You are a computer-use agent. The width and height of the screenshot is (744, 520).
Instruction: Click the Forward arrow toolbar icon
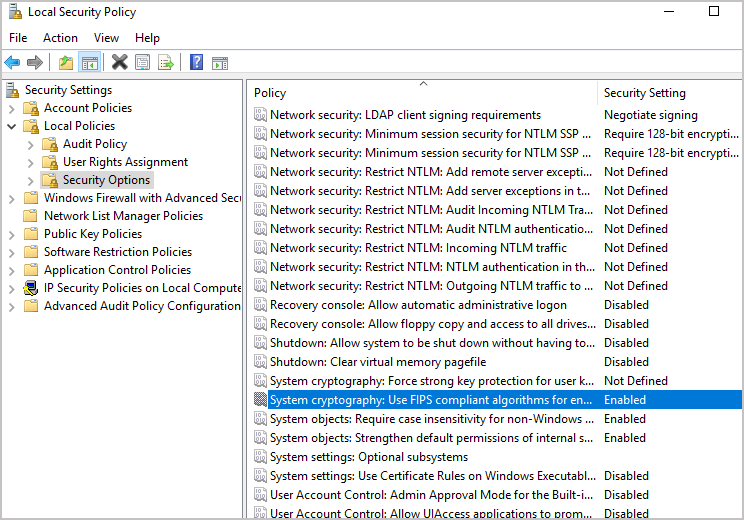tap(35, 62)
